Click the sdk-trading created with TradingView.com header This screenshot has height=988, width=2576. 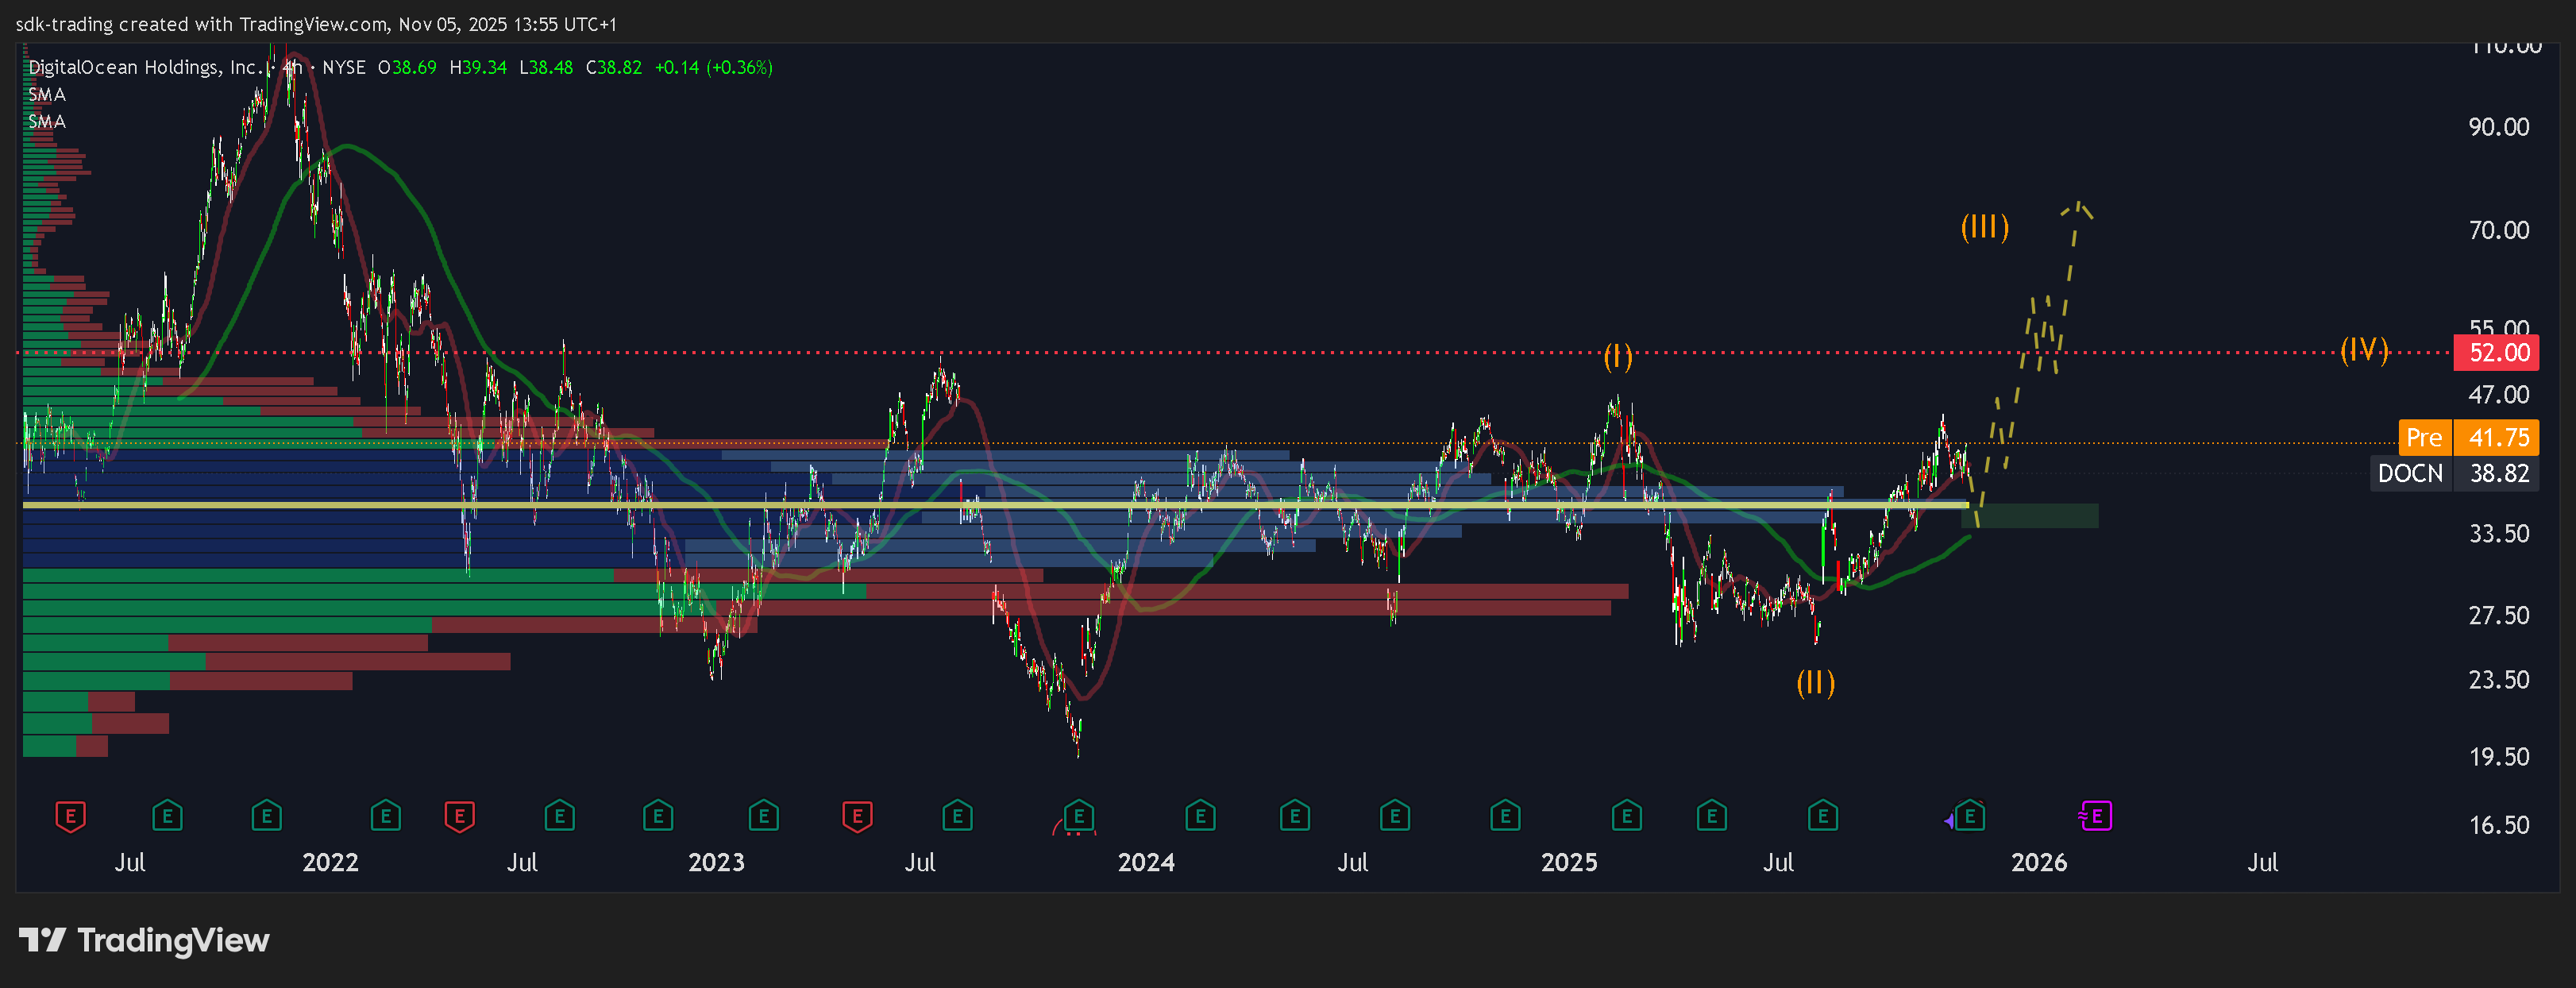316,24
